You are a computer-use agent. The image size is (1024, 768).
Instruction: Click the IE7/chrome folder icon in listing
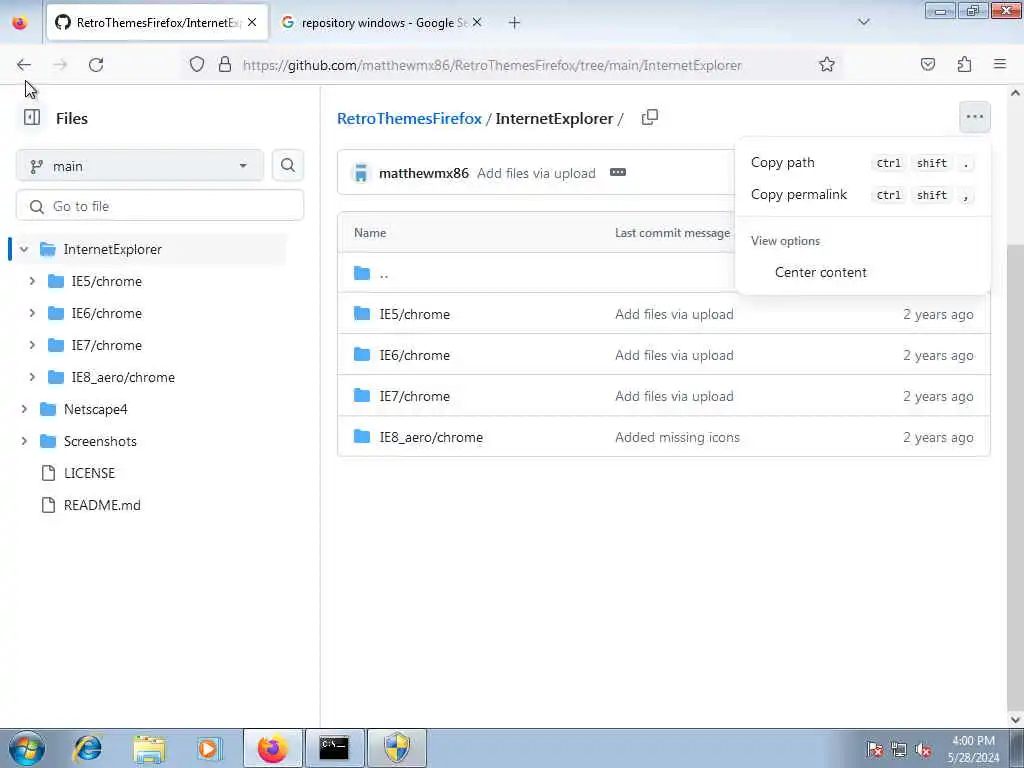[362, 396]
